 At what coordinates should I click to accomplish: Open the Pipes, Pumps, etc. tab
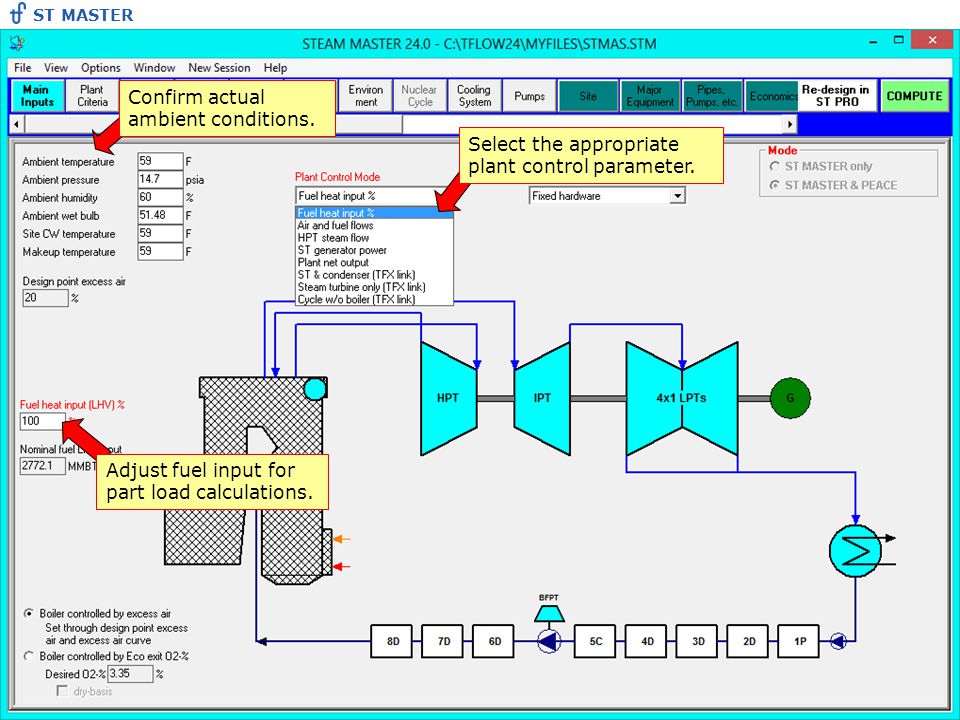712,96
